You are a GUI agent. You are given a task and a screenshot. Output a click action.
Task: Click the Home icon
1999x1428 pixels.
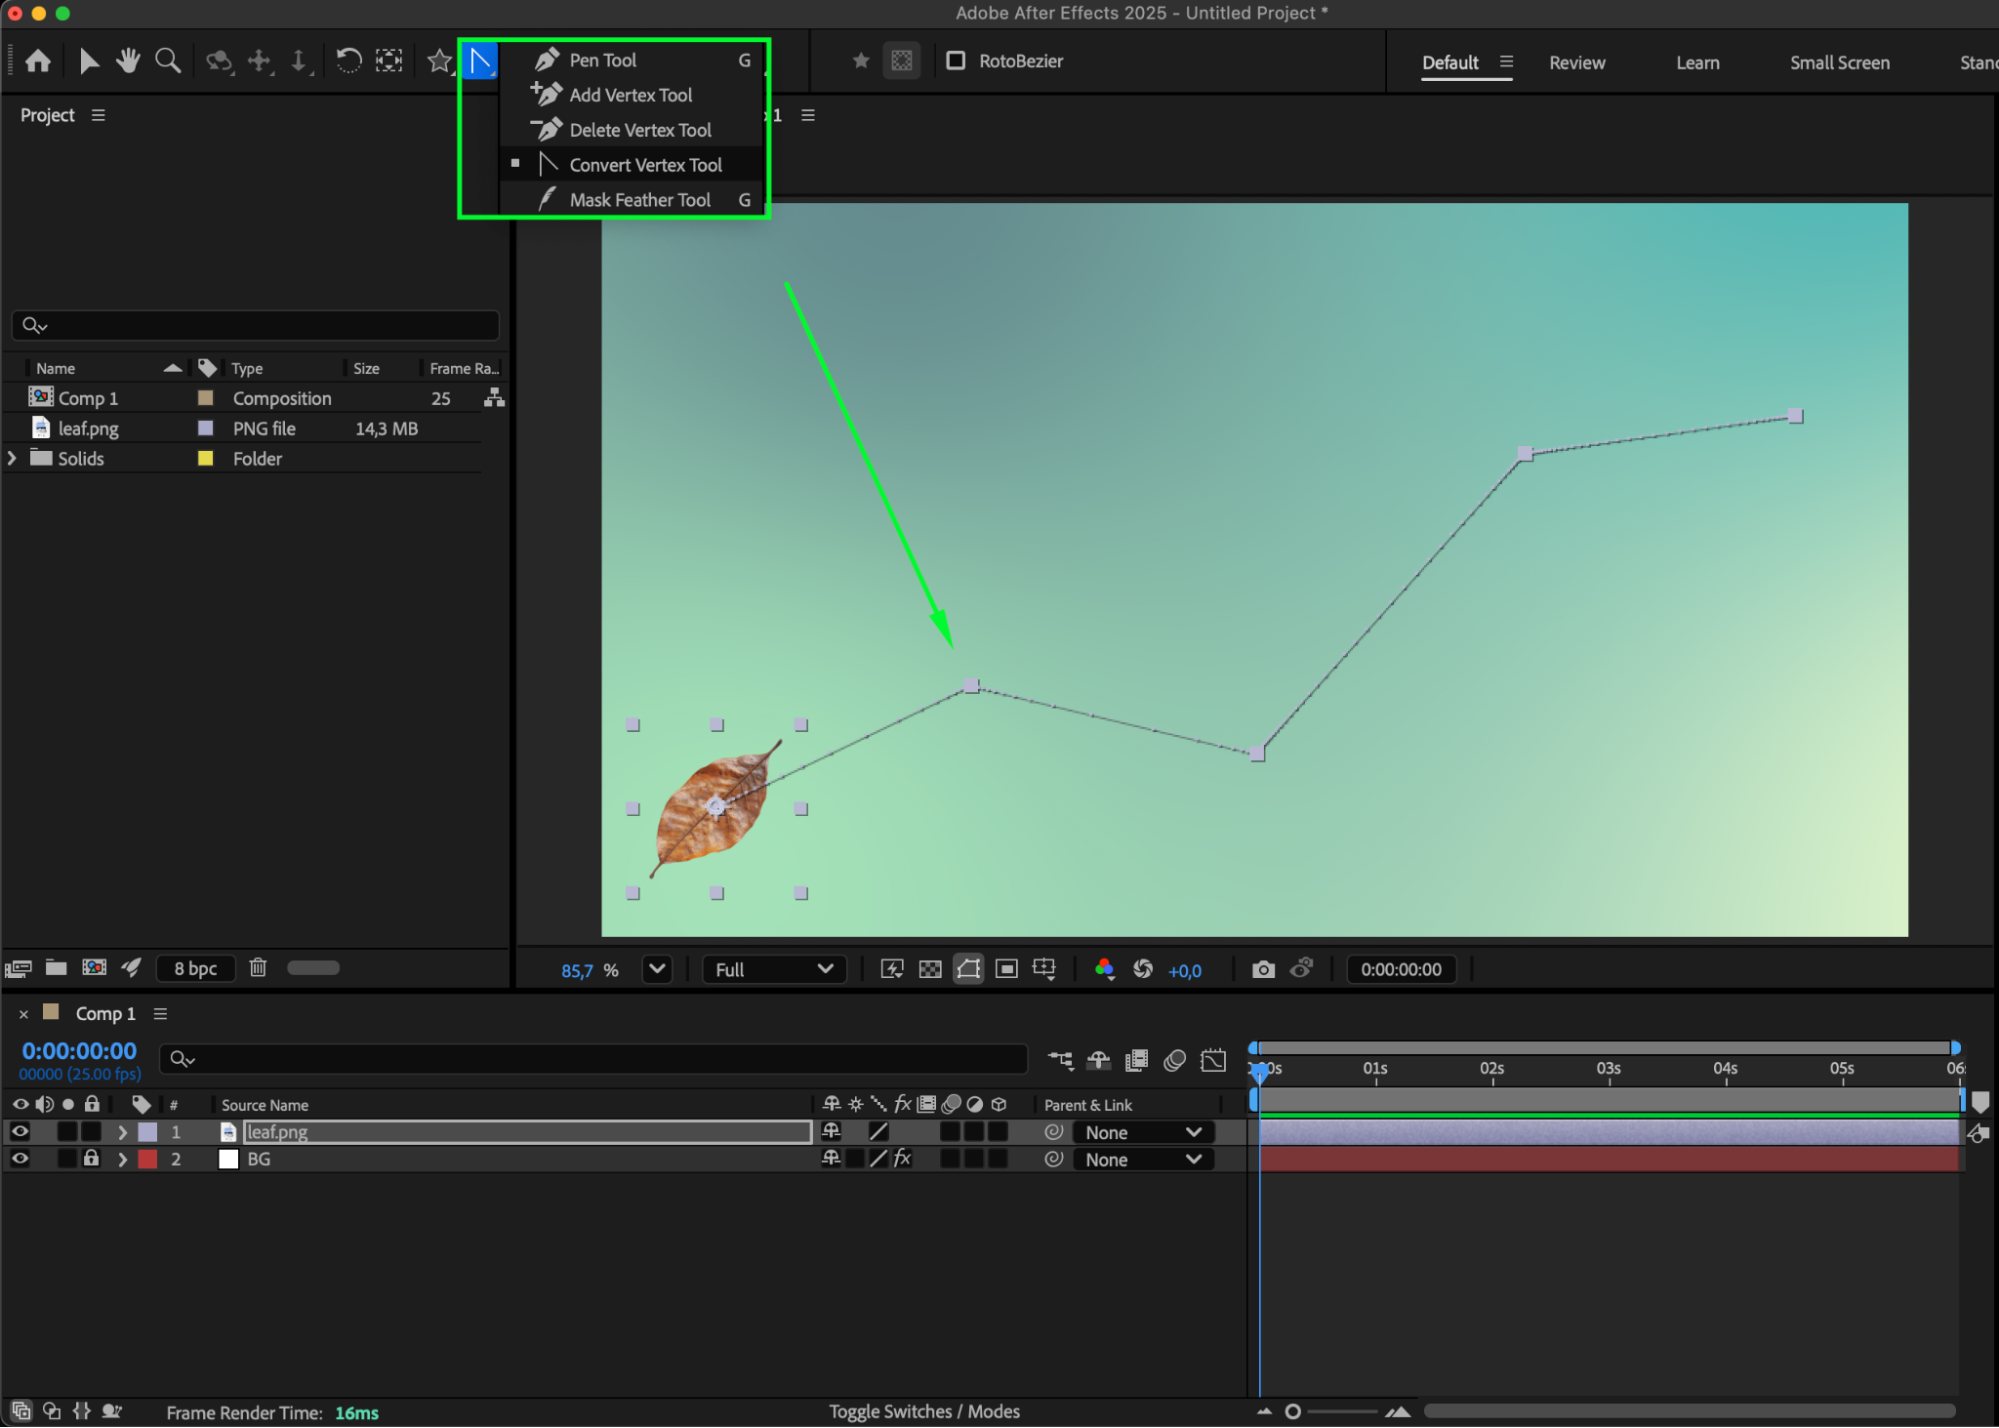point(38,61)
